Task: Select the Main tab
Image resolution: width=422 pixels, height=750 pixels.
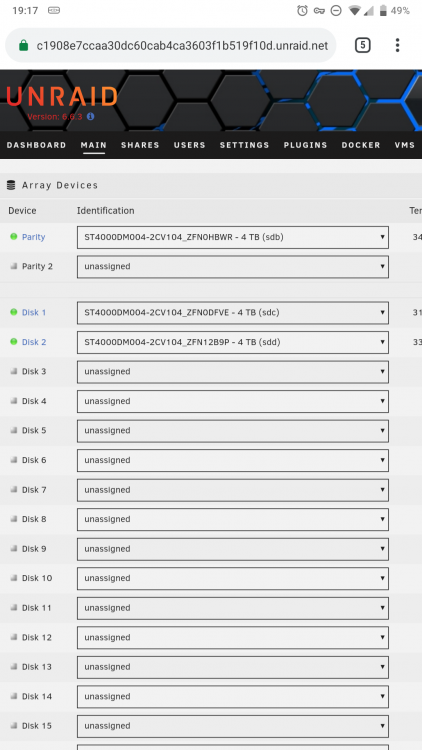Action: coord(94,145)
